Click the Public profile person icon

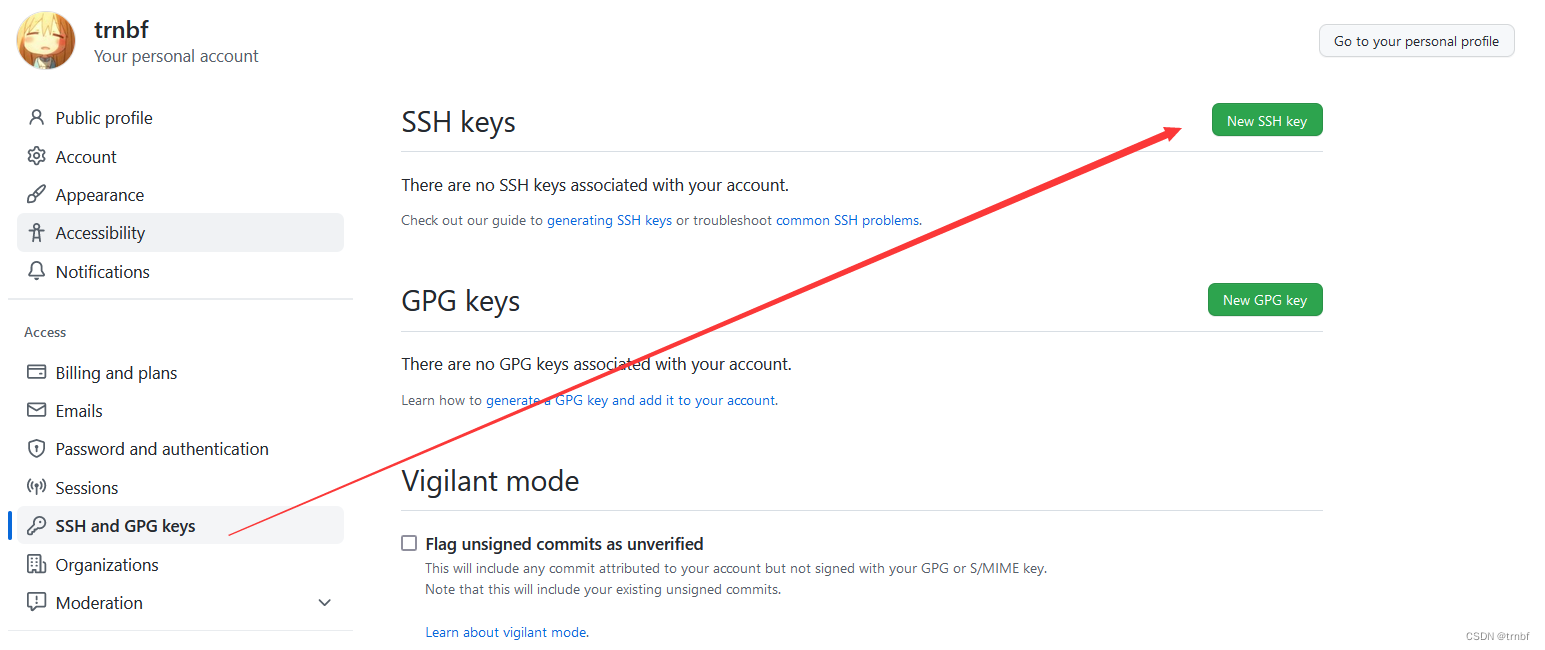coord(37,118)
